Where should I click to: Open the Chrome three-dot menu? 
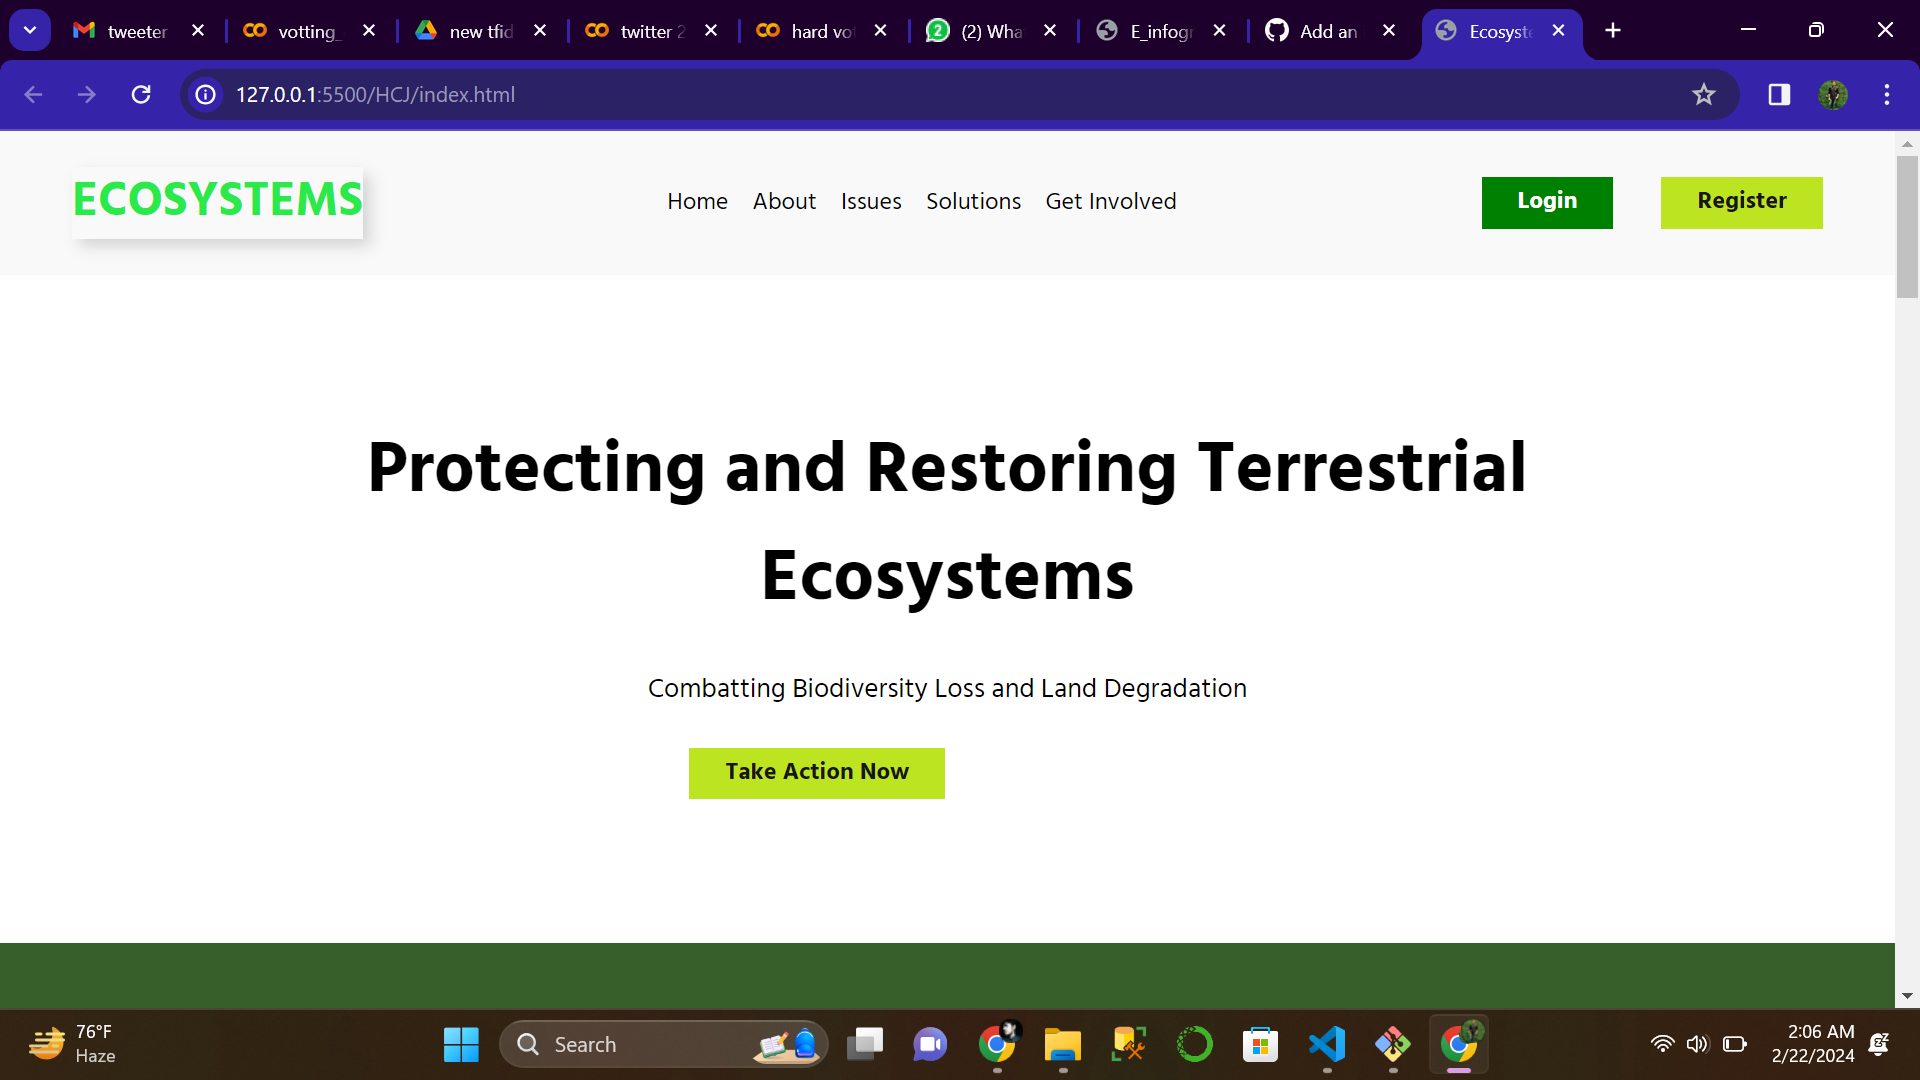point(1887,95)
